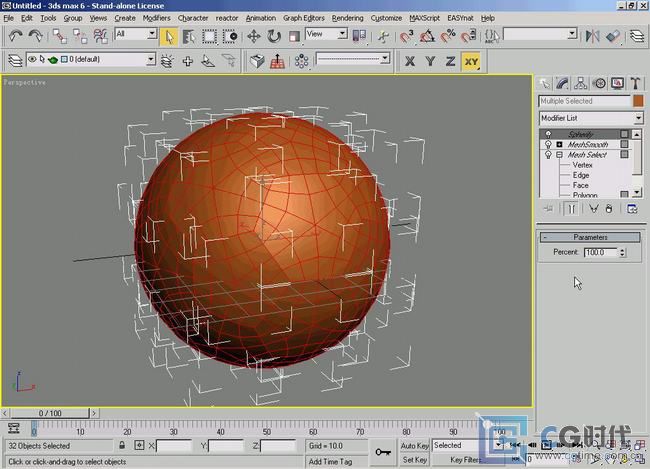Restrict to X axis

[x=410, y=61]
